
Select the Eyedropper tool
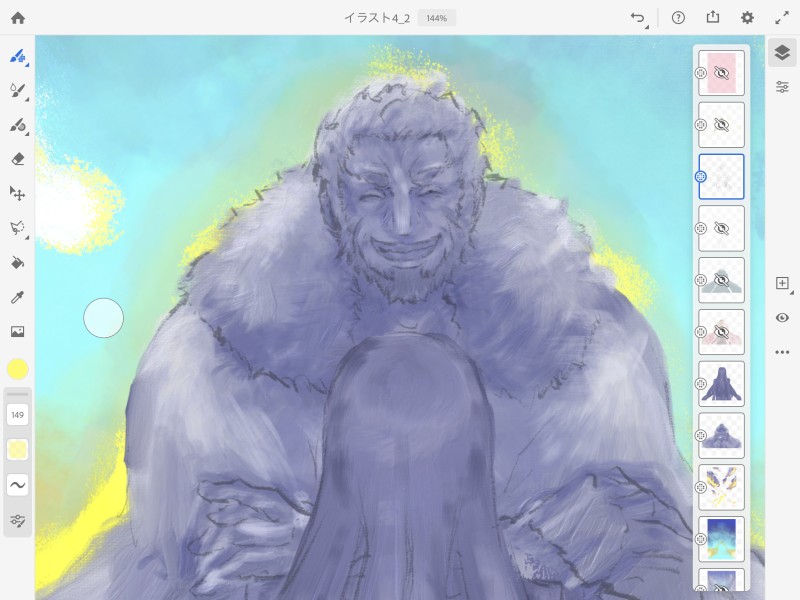point(18,297)
